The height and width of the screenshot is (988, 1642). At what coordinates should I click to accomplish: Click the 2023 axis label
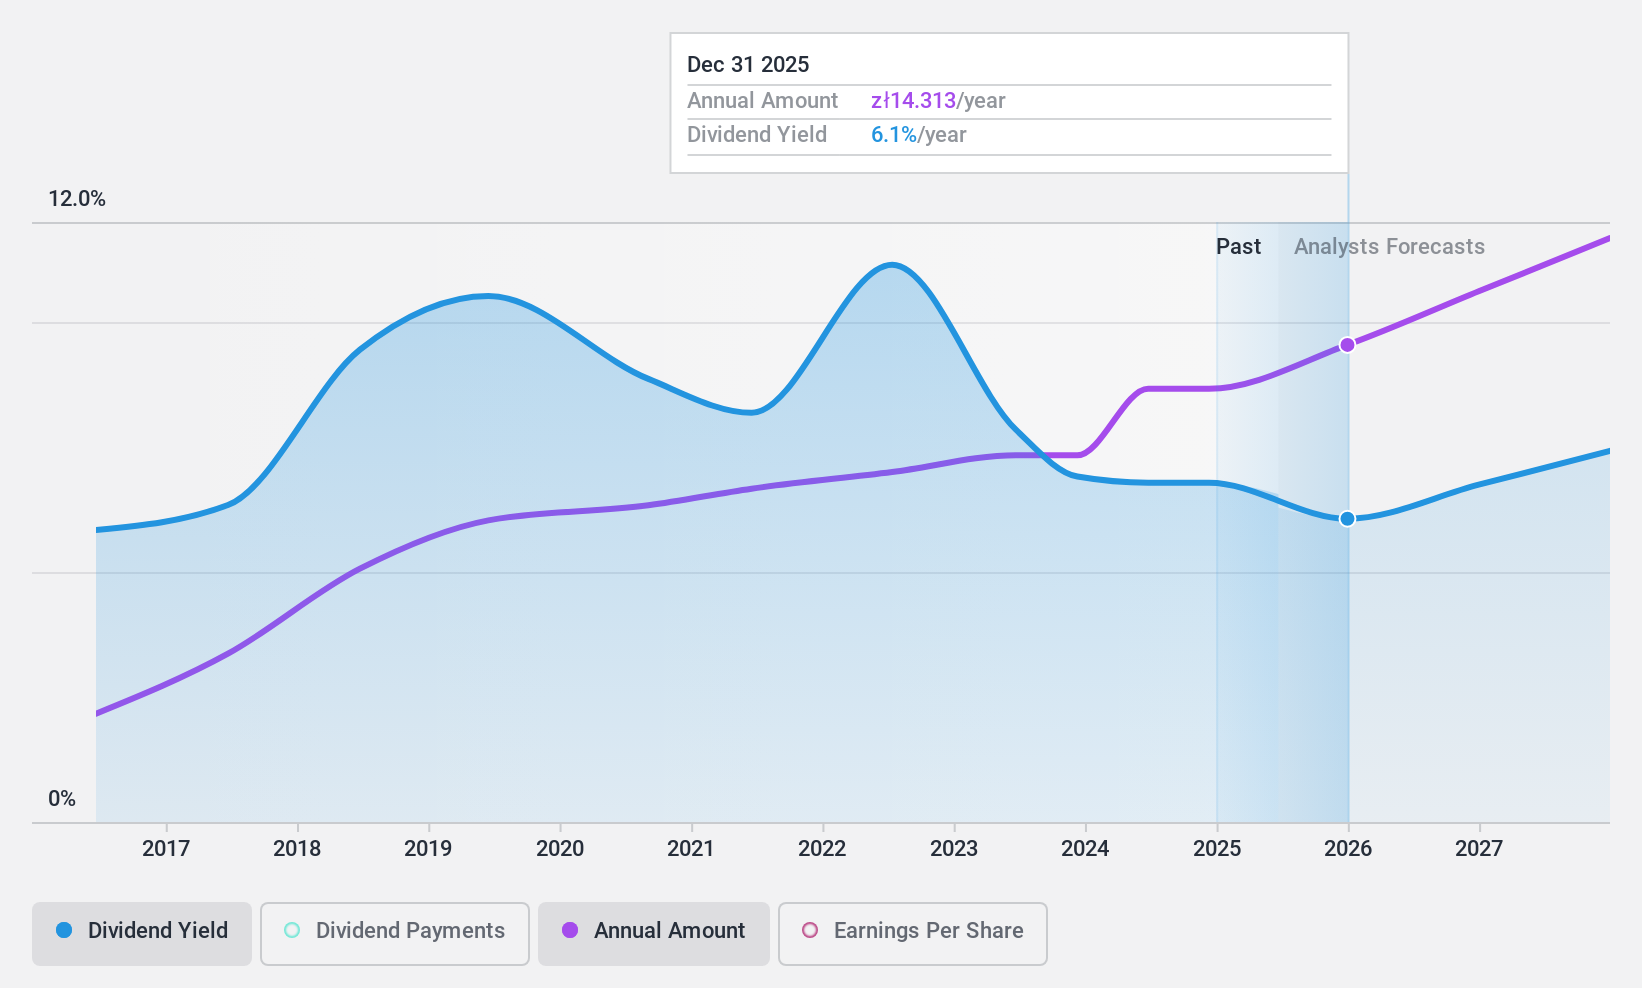pos(954,849)
